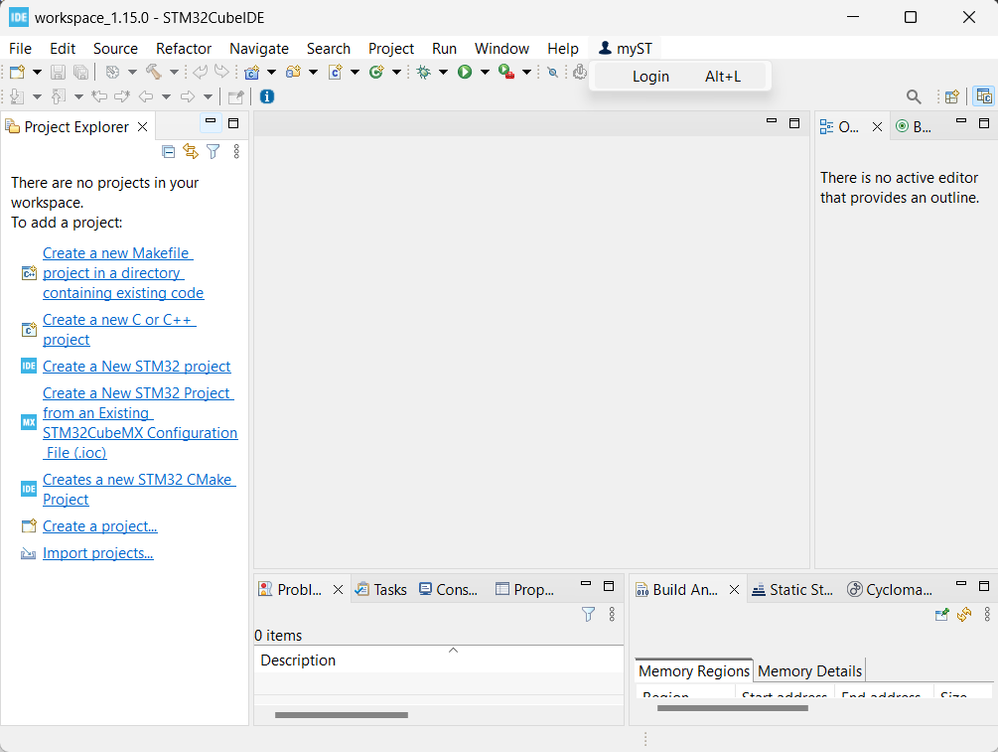The image size is (998, 752).
Task: Run with the green play icon
Action: coord(465,72)
